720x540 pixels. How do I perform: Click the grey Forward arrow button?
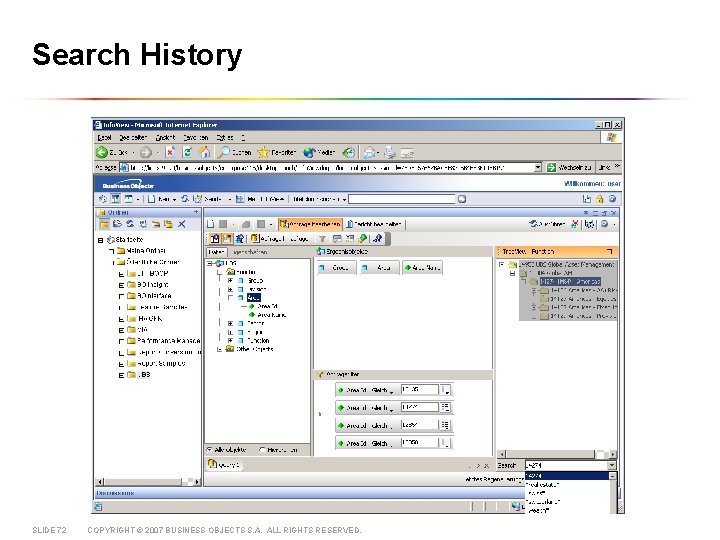point(146,152)
